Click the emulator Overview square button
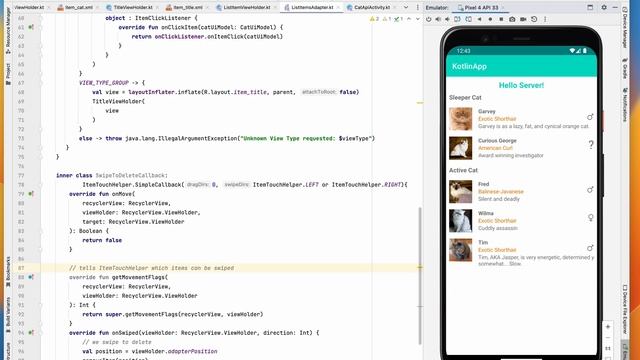This screenshot has width=640, height=360. pyautogui.click(x=501, y=19)
